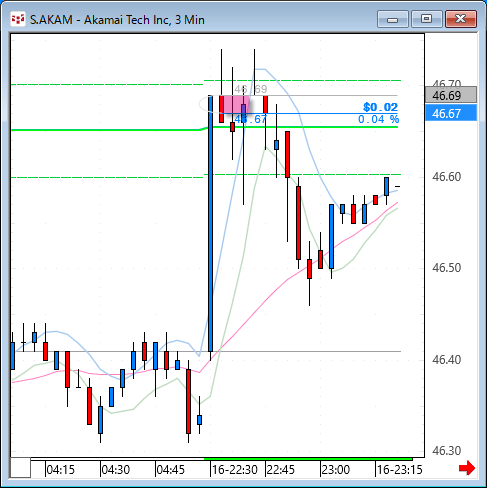Select the pink order rectangle on the chart
Image resolution: width=487 pixels, height=488 pixels.
tap(235, 104)
